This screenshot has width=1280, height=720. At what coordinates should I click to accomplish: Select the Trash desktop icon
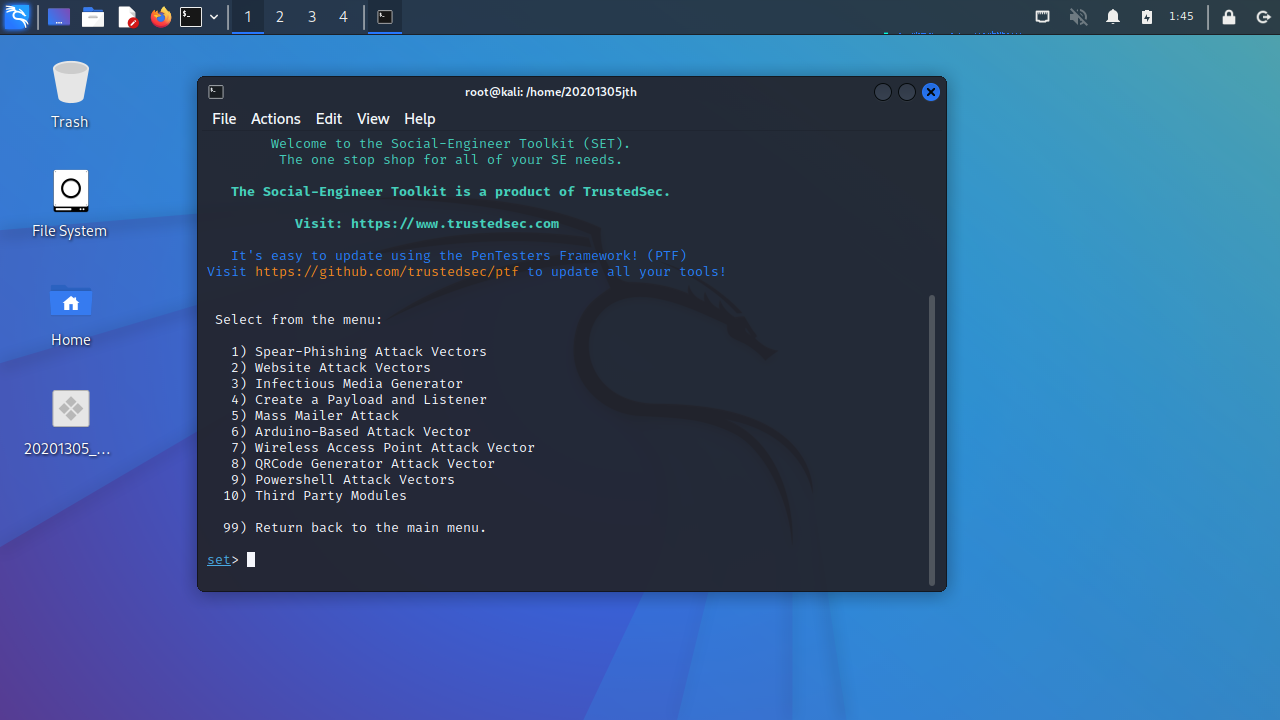(70, 95)
